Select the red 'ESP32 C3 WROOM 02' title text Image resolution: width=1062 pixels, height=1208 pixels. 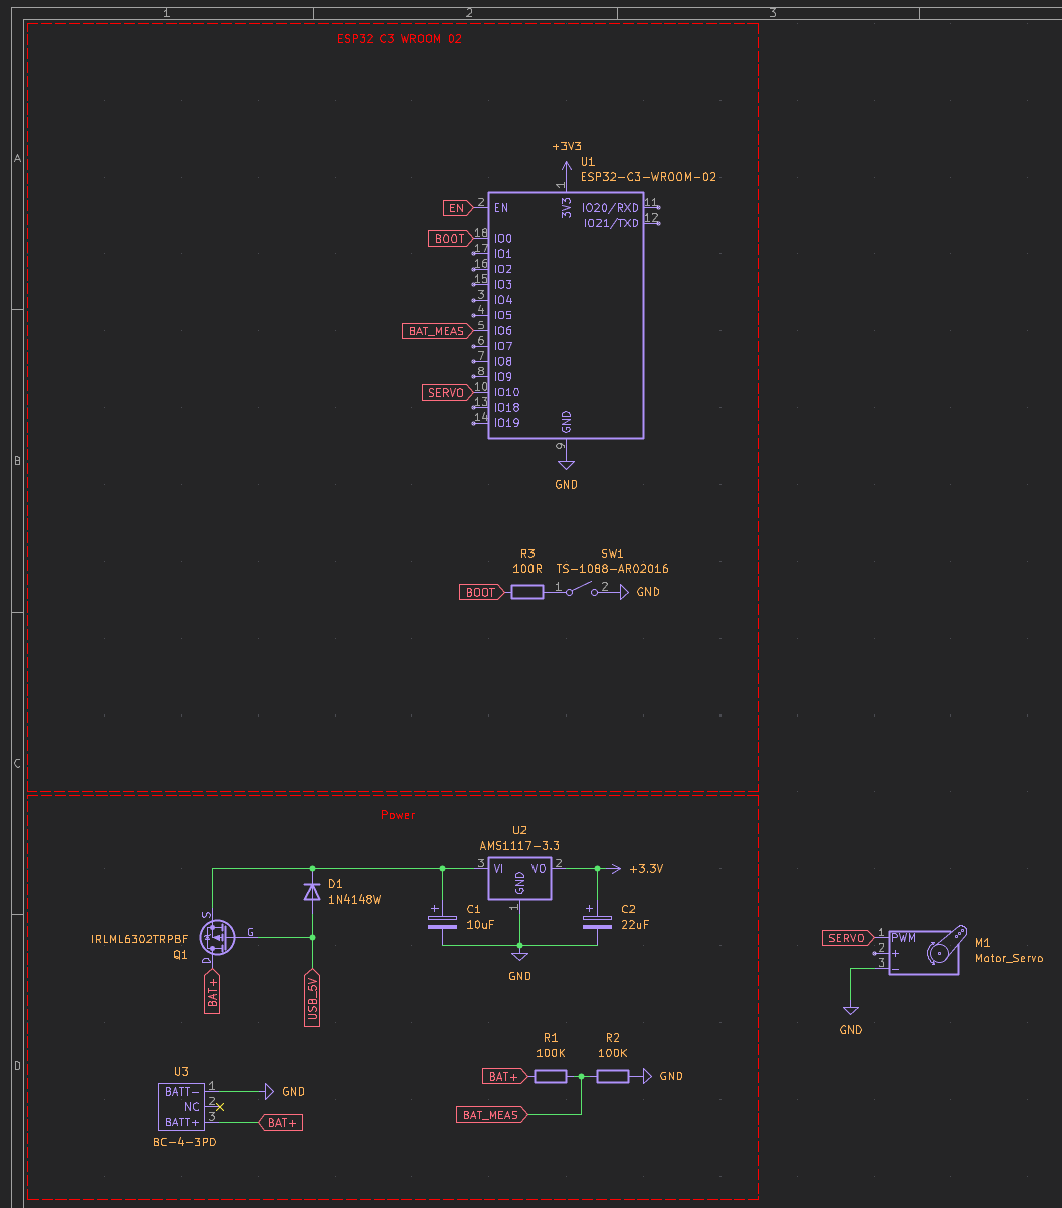(x=399, y=39)
